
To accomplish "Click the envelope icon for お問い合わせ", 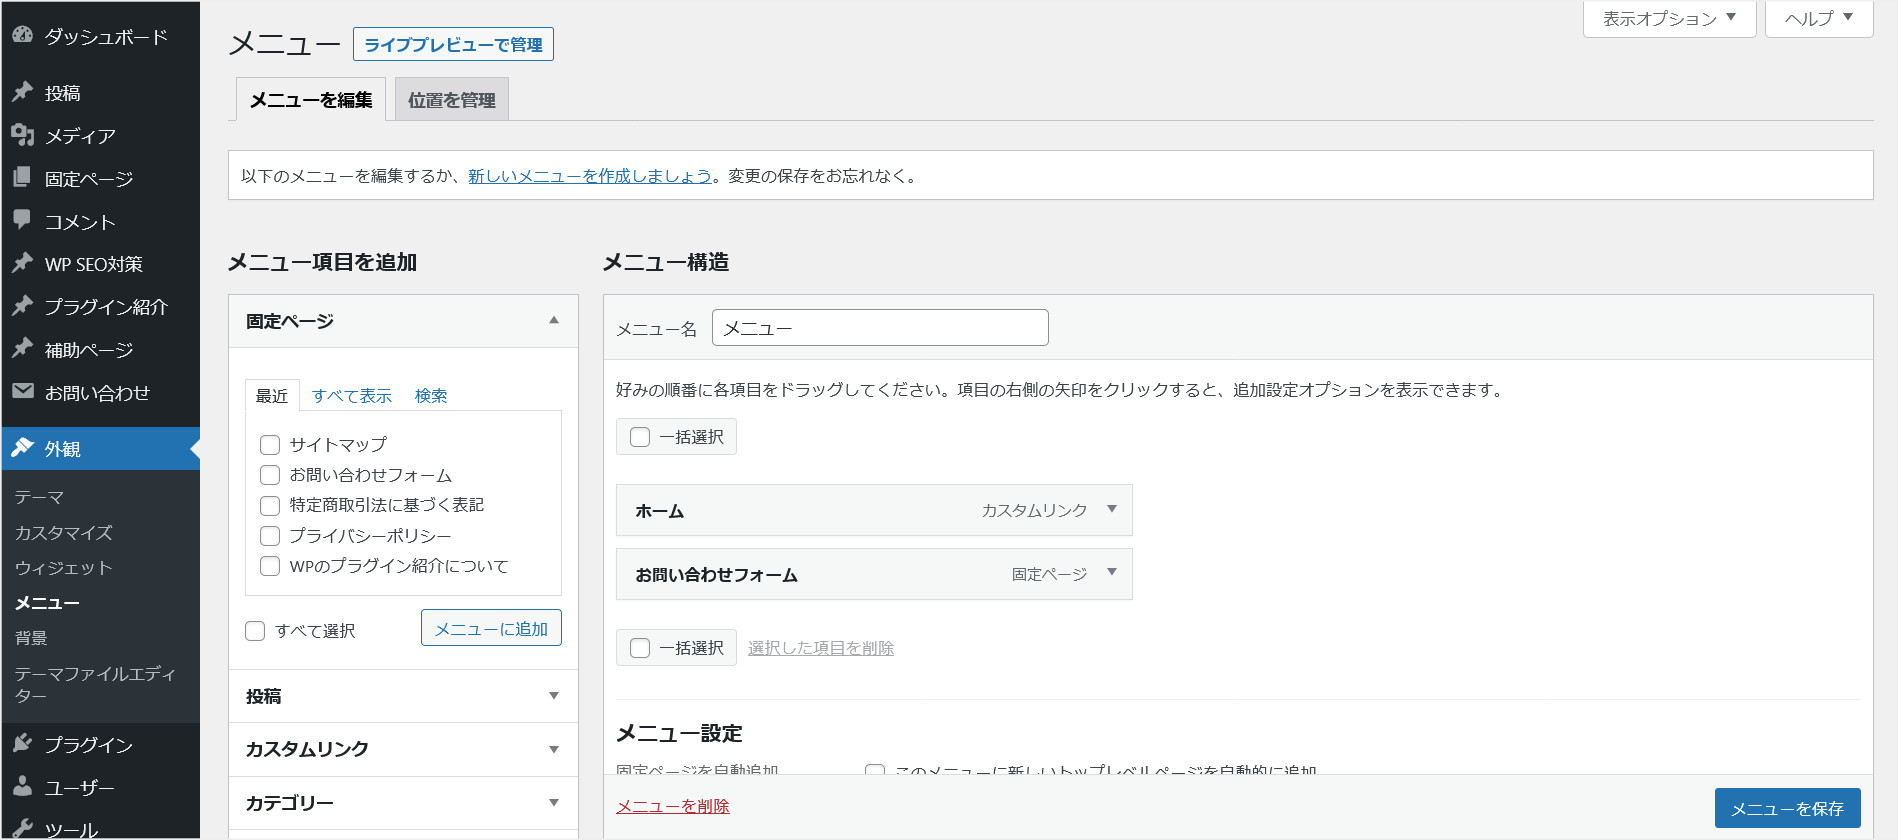I will pyautogui.click(x=22, y=392).
